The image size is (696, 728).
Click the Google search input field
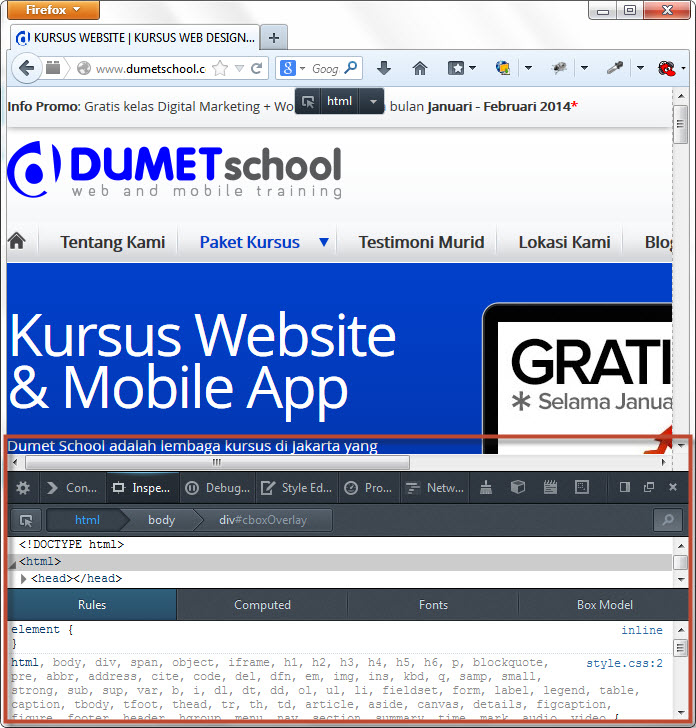point(326,69)
